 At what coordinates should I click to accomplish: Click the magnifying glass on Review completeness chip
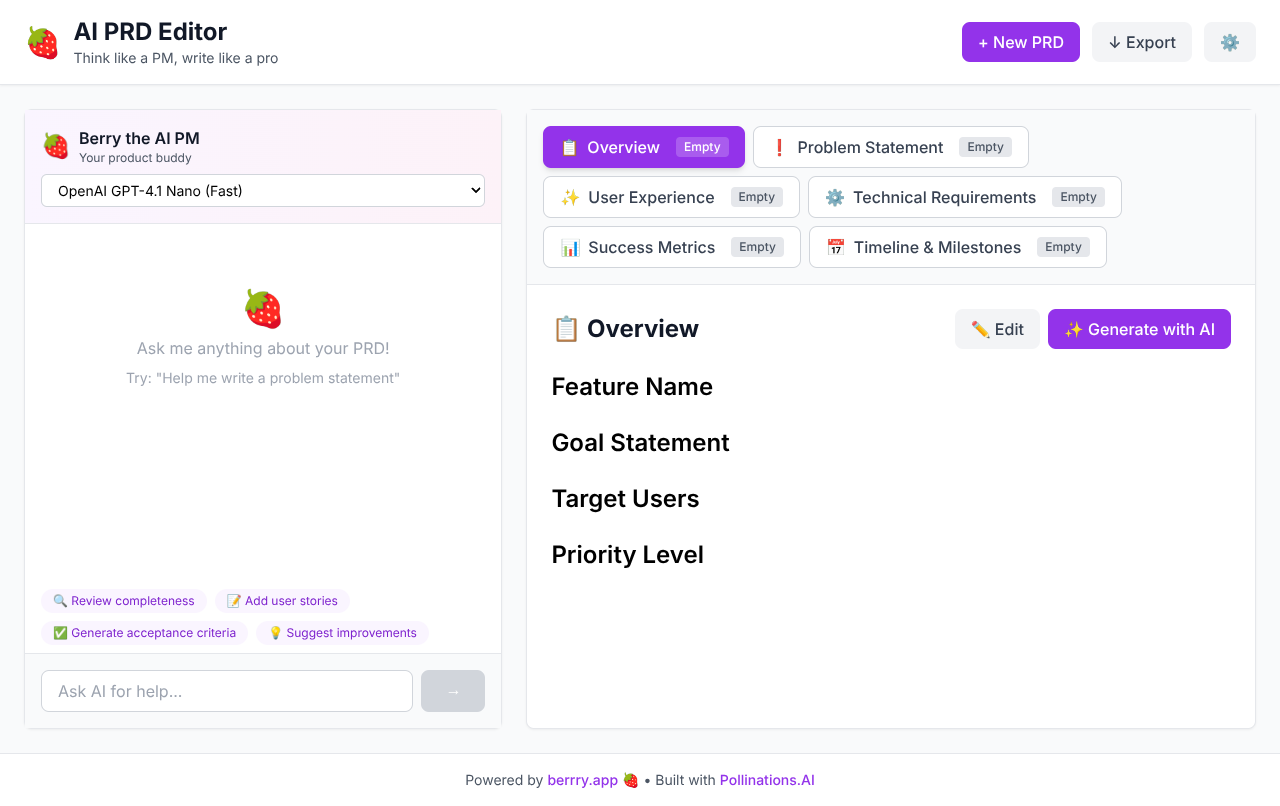[x=62, y=600]
